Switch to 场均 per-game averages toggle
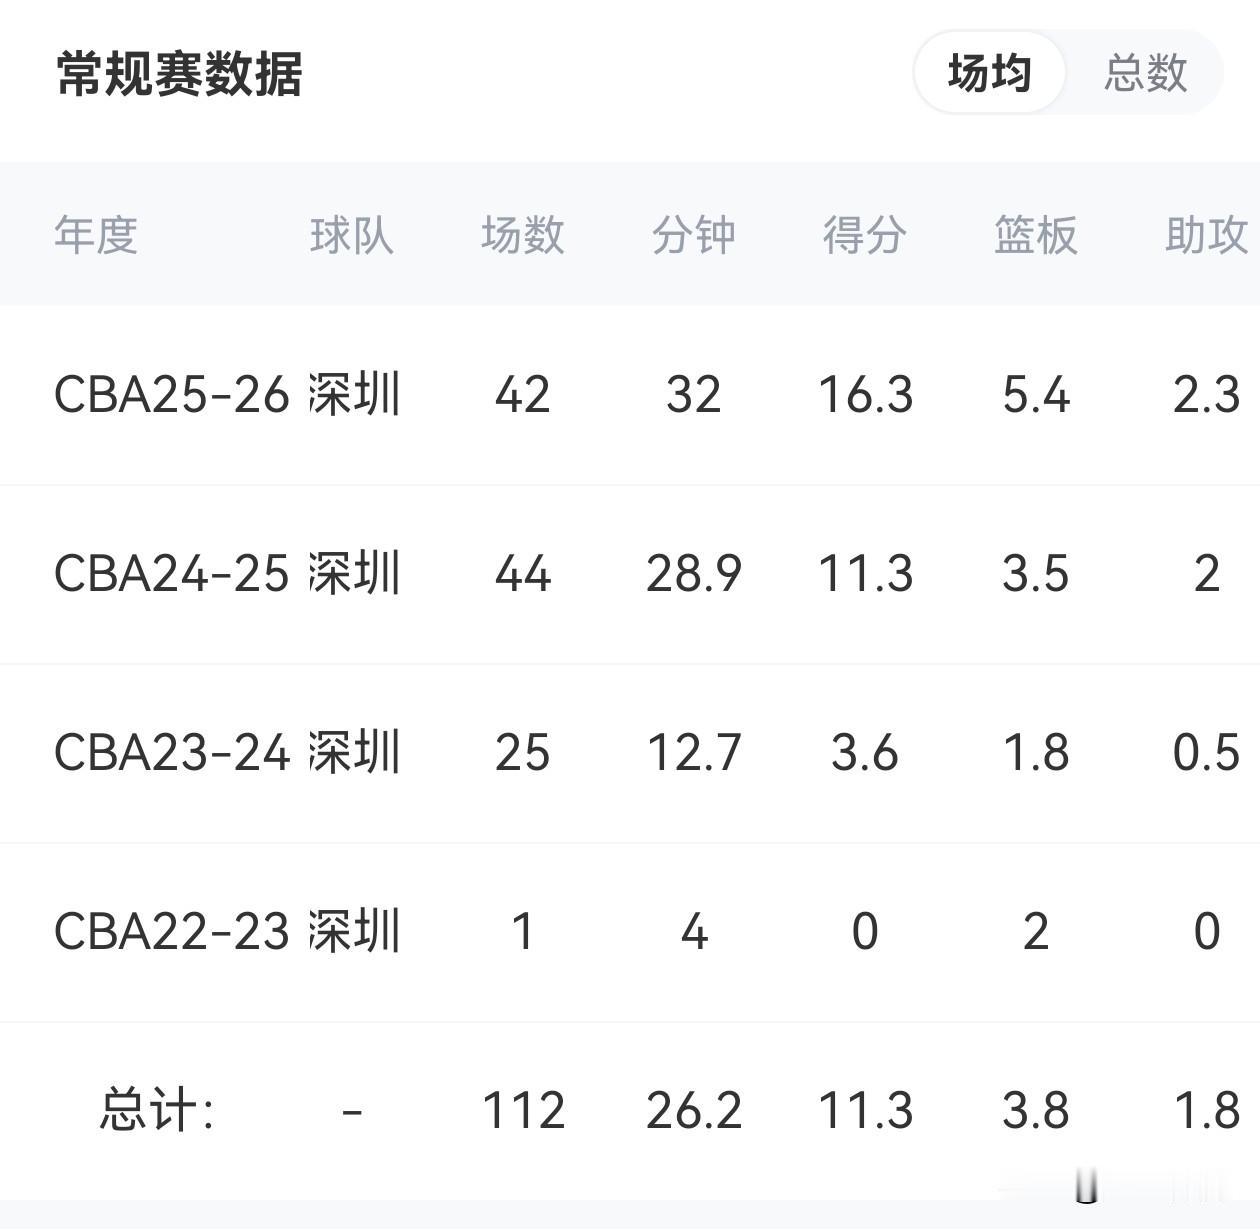Image resolution: width=1260 pixels, height=1230 pixels. pyautogui.click(x=989, y=73)
